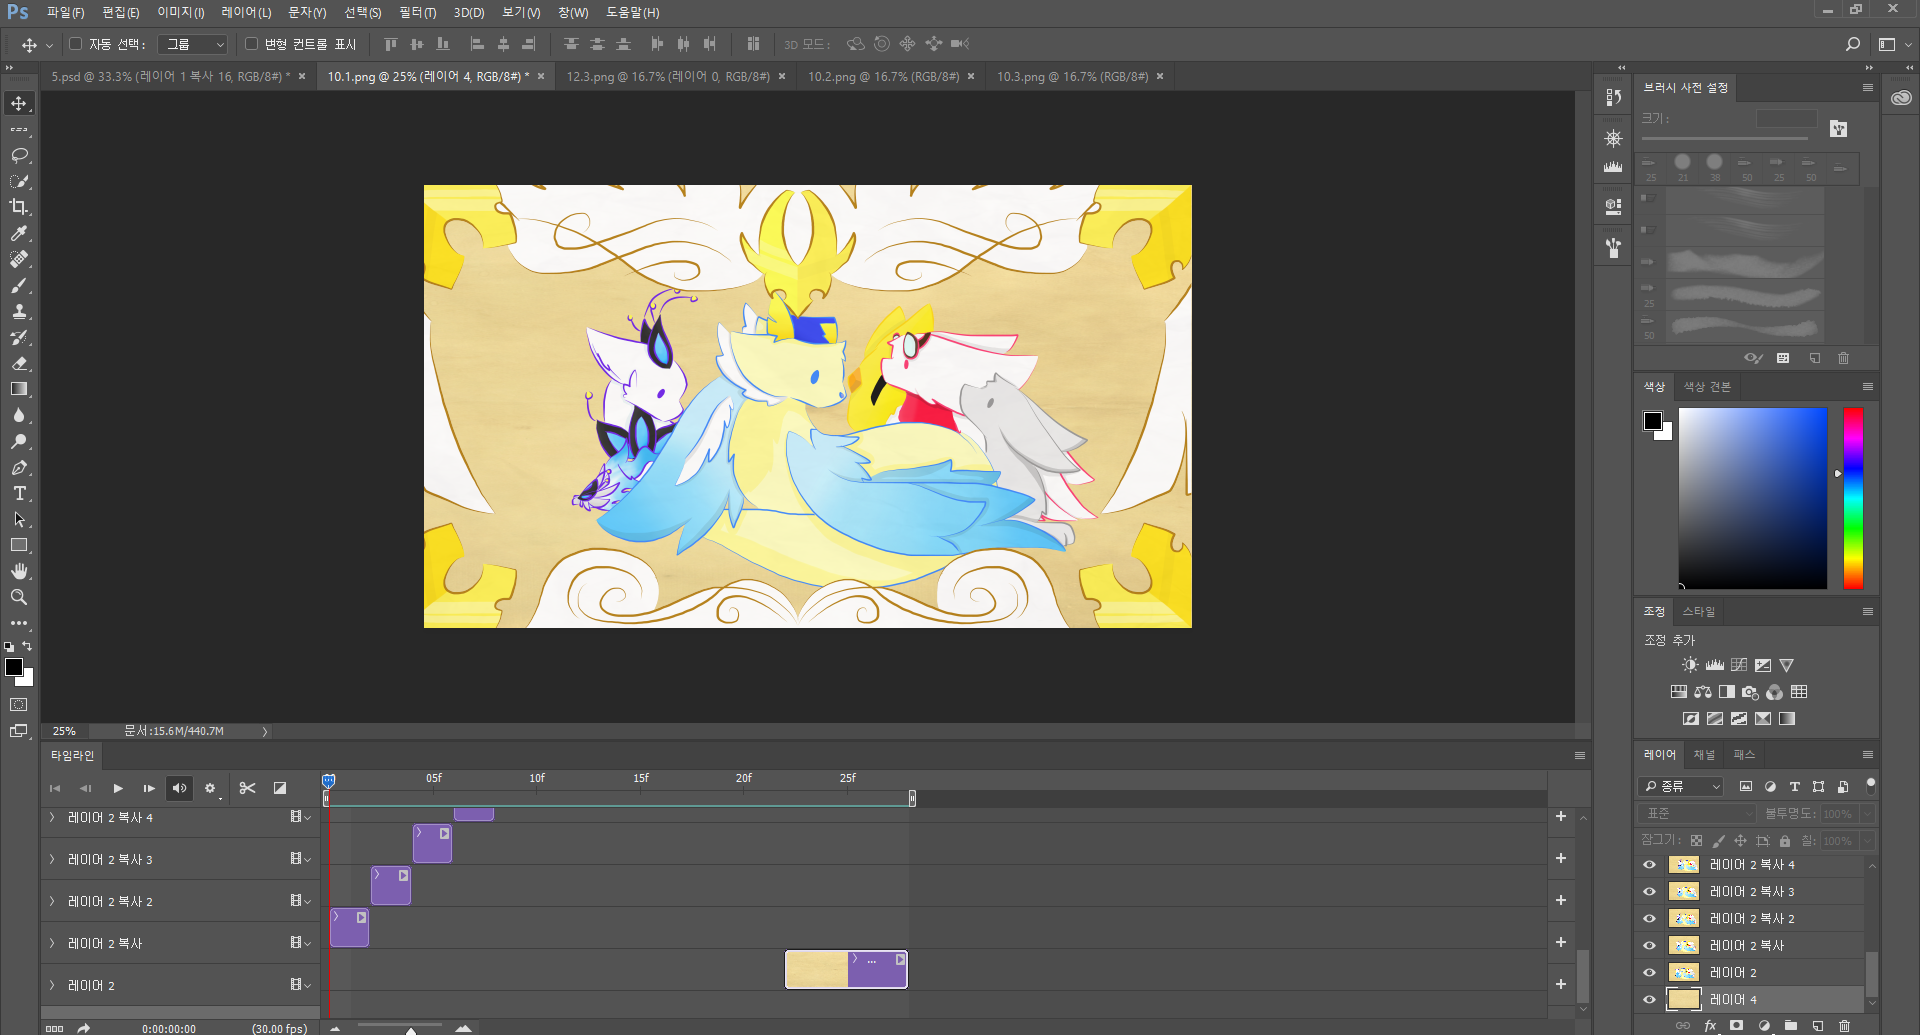Click the 25% zoom level field
Image resolution: width=1920 pixels, height=1035 pixels.
click(64, 731)
